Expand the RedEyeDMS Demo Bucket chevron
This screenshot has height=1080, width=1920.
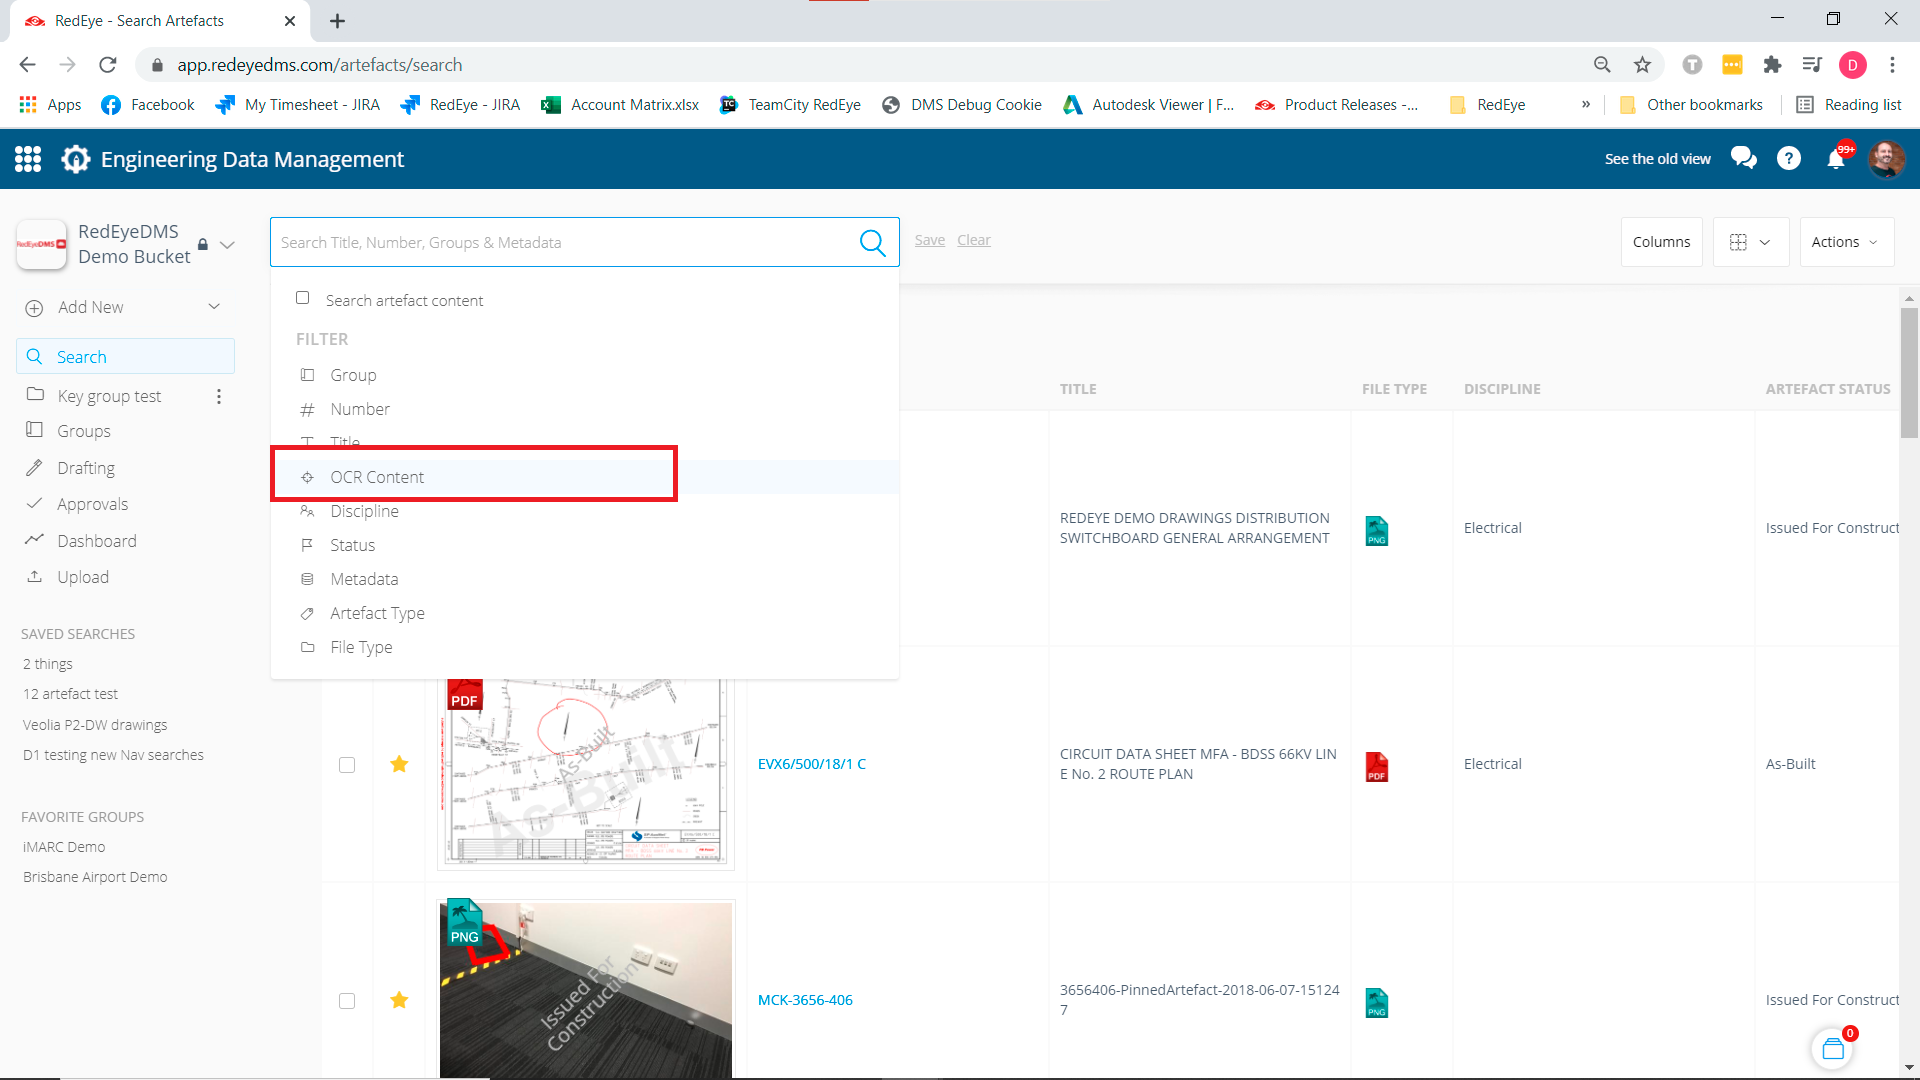[x=227, y=244]
